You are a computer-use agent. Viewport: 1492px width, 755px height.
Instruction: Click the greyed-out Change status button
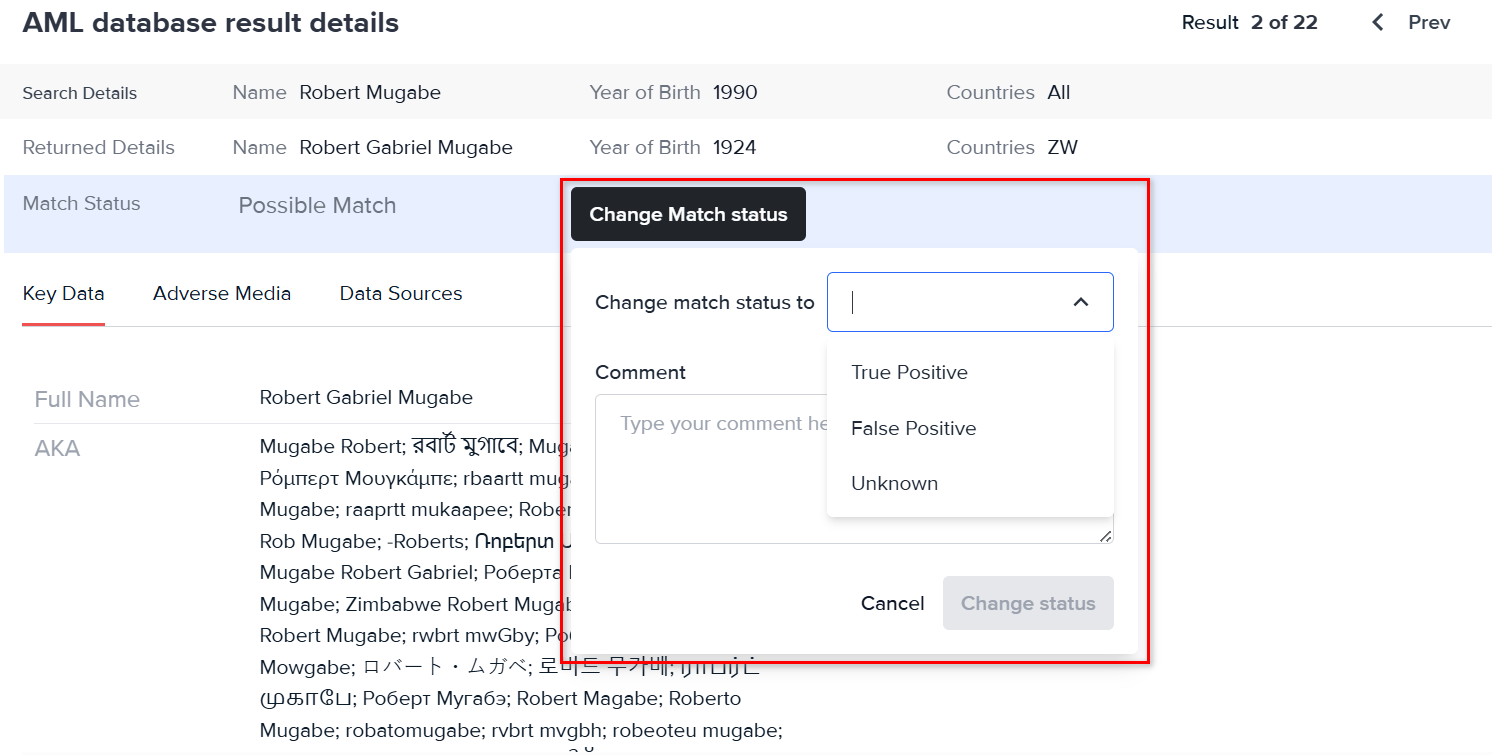[1028, 603]
